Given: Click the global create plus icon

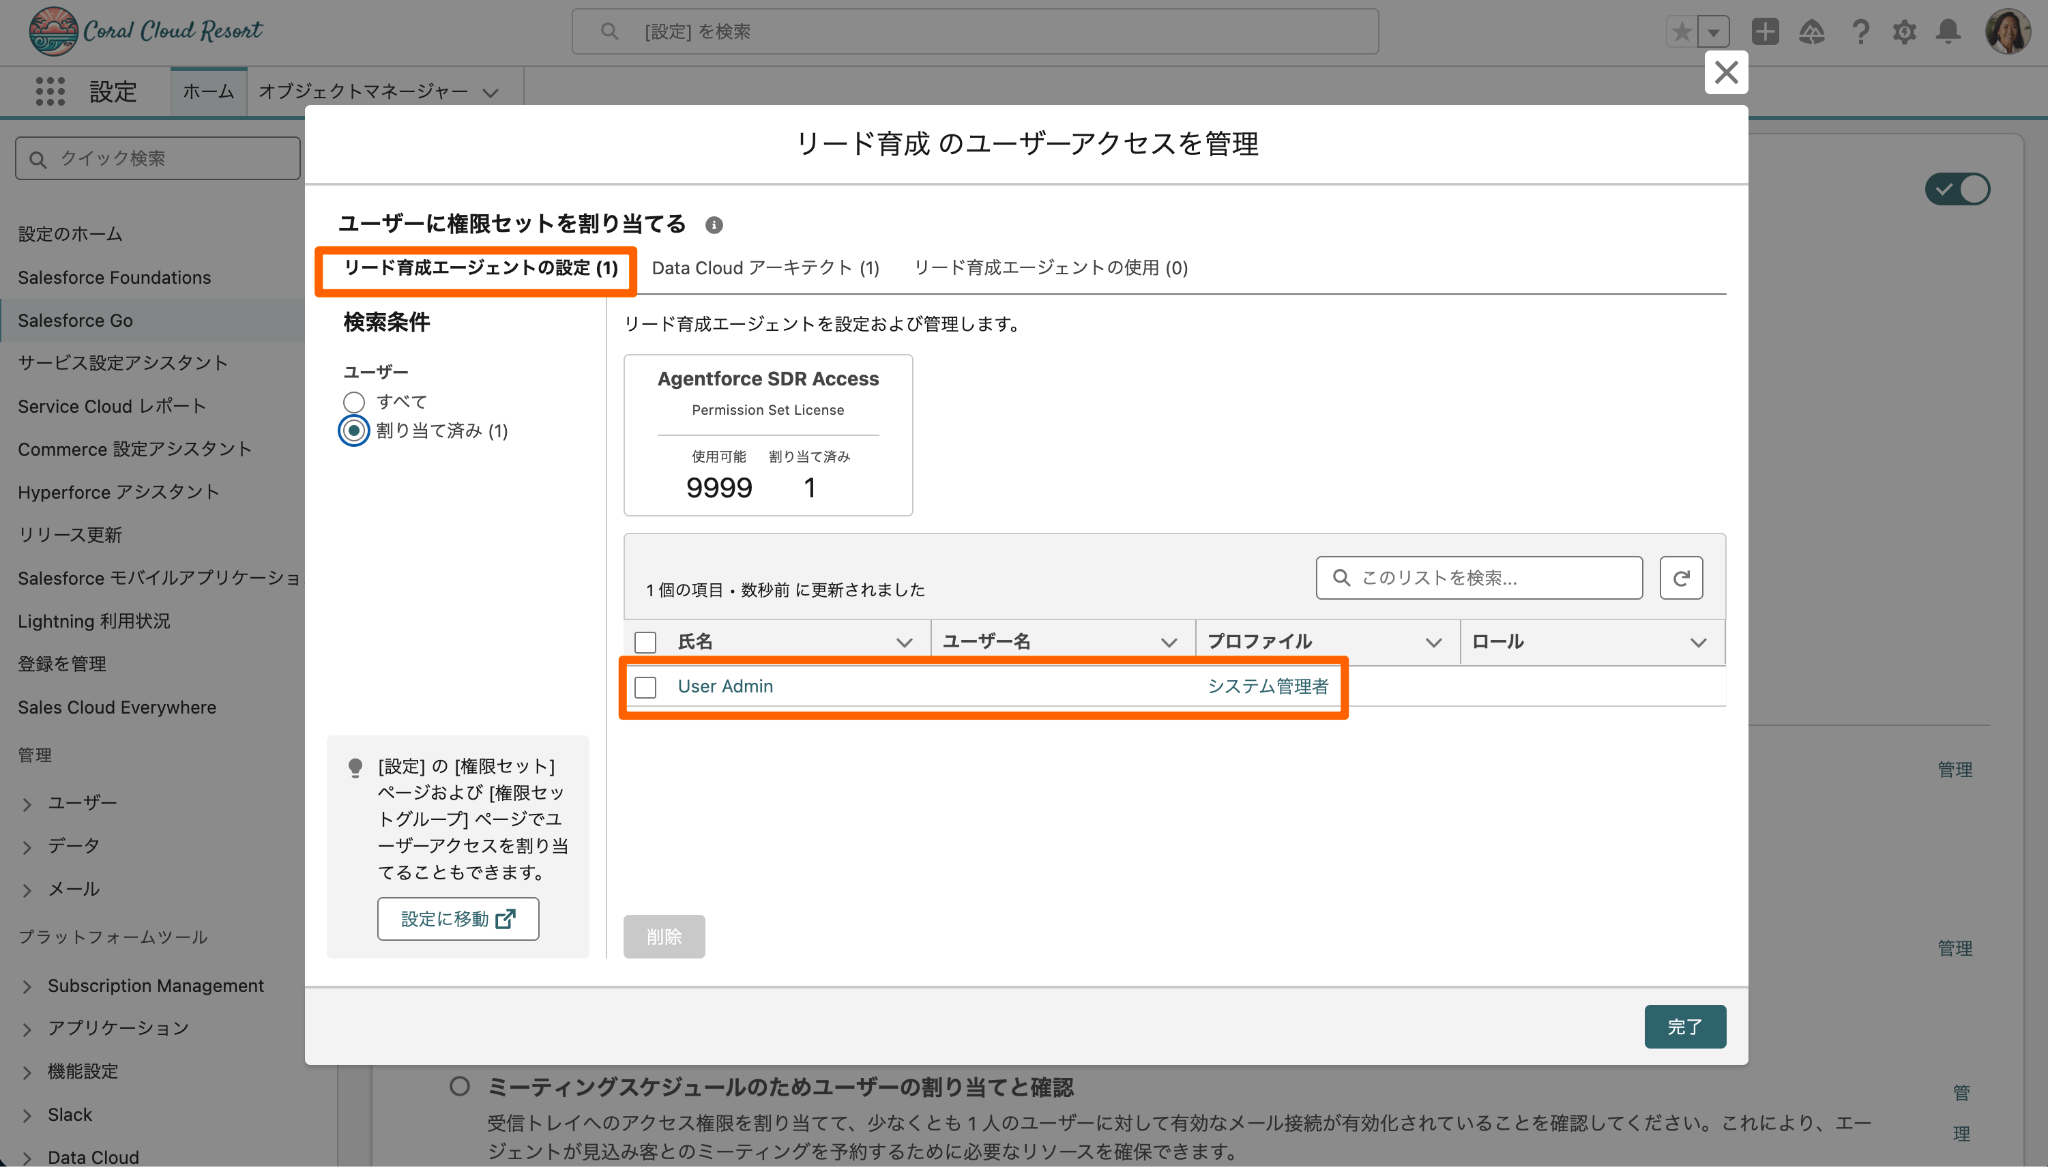Looking at the screenshot, I should click(1765, 32).
